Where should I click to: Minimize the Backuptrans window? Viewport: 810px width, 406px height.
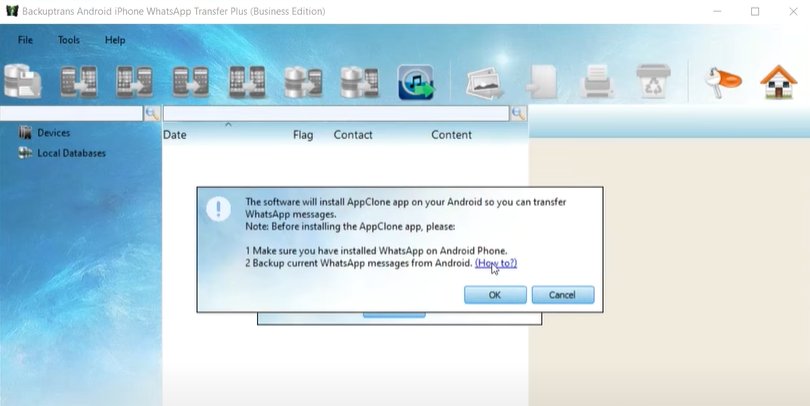(x=717, y=11)
